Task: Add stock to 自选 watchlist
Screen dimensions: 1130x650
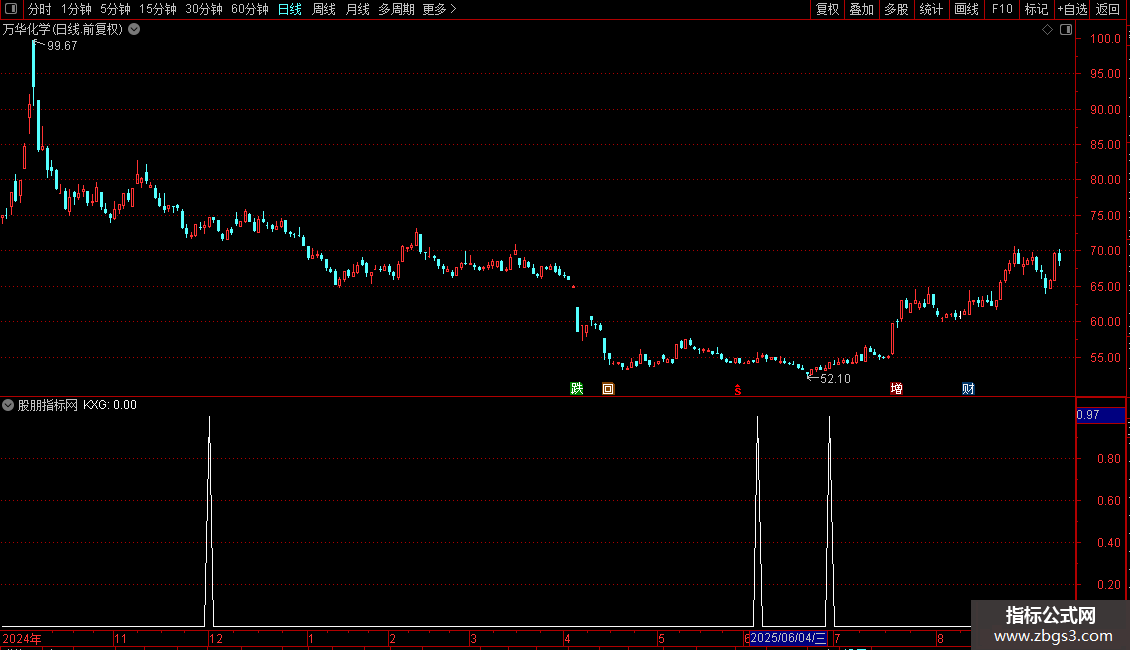Action: pos(1072,9)
